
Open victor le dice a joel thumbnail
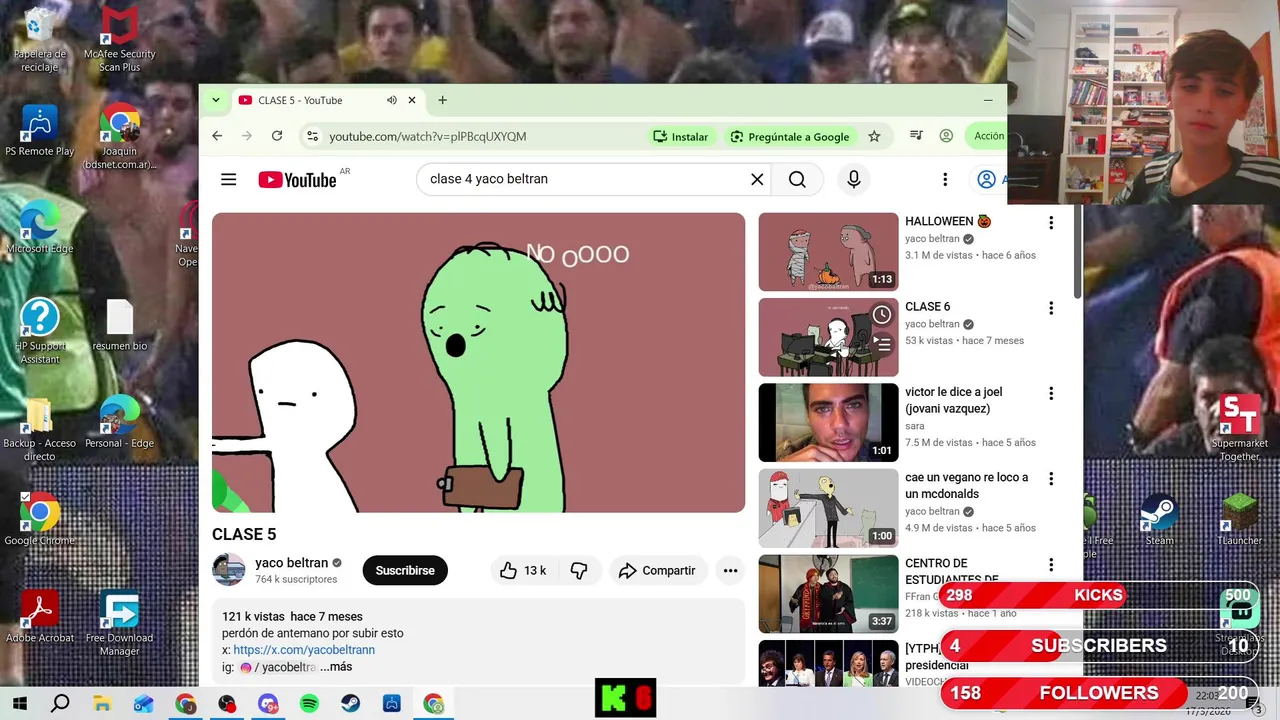[x=828, y=423]
